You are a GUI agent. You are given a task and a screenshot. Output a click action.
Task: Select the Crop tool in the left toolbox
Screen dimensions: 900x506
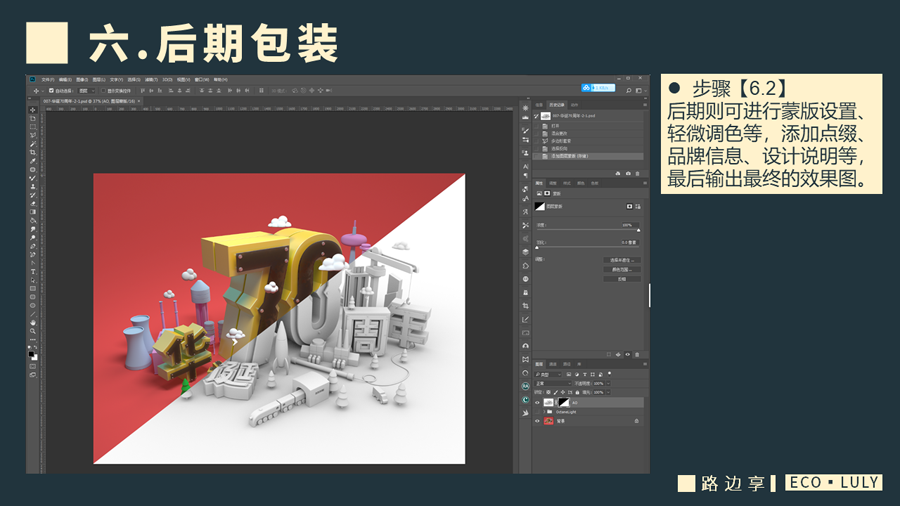[x=33, y=152]
